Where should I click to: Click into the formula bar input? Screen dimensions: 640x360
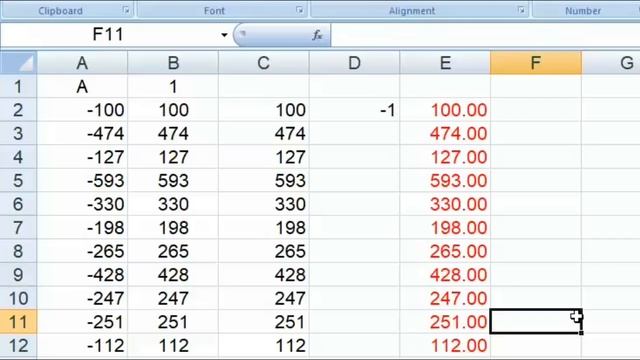pos(485,35)
